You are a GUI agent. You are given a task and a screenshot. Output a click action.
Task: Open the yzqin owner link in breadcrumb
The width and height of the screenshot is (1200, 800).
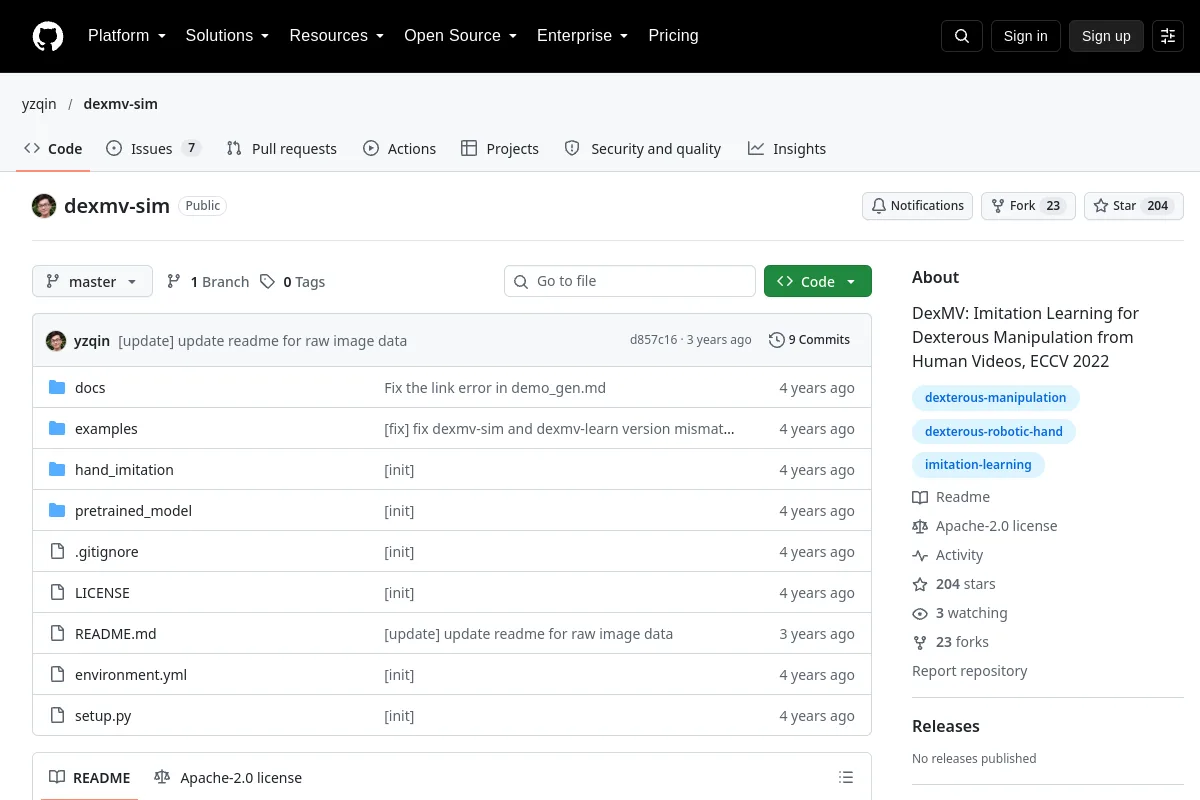pos(39,104)
